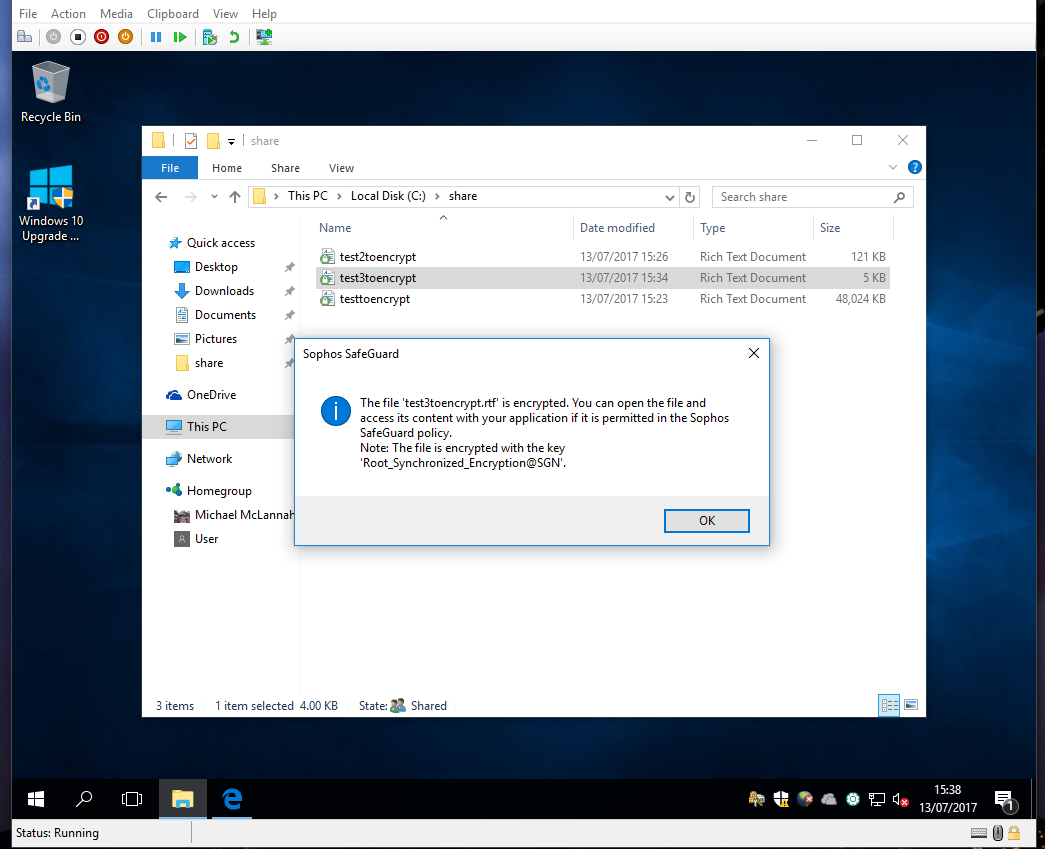This screenshot has width=1045, height=849.
Task: Switch to details view in Explorer status bar
Action: [x=889, y=705]
